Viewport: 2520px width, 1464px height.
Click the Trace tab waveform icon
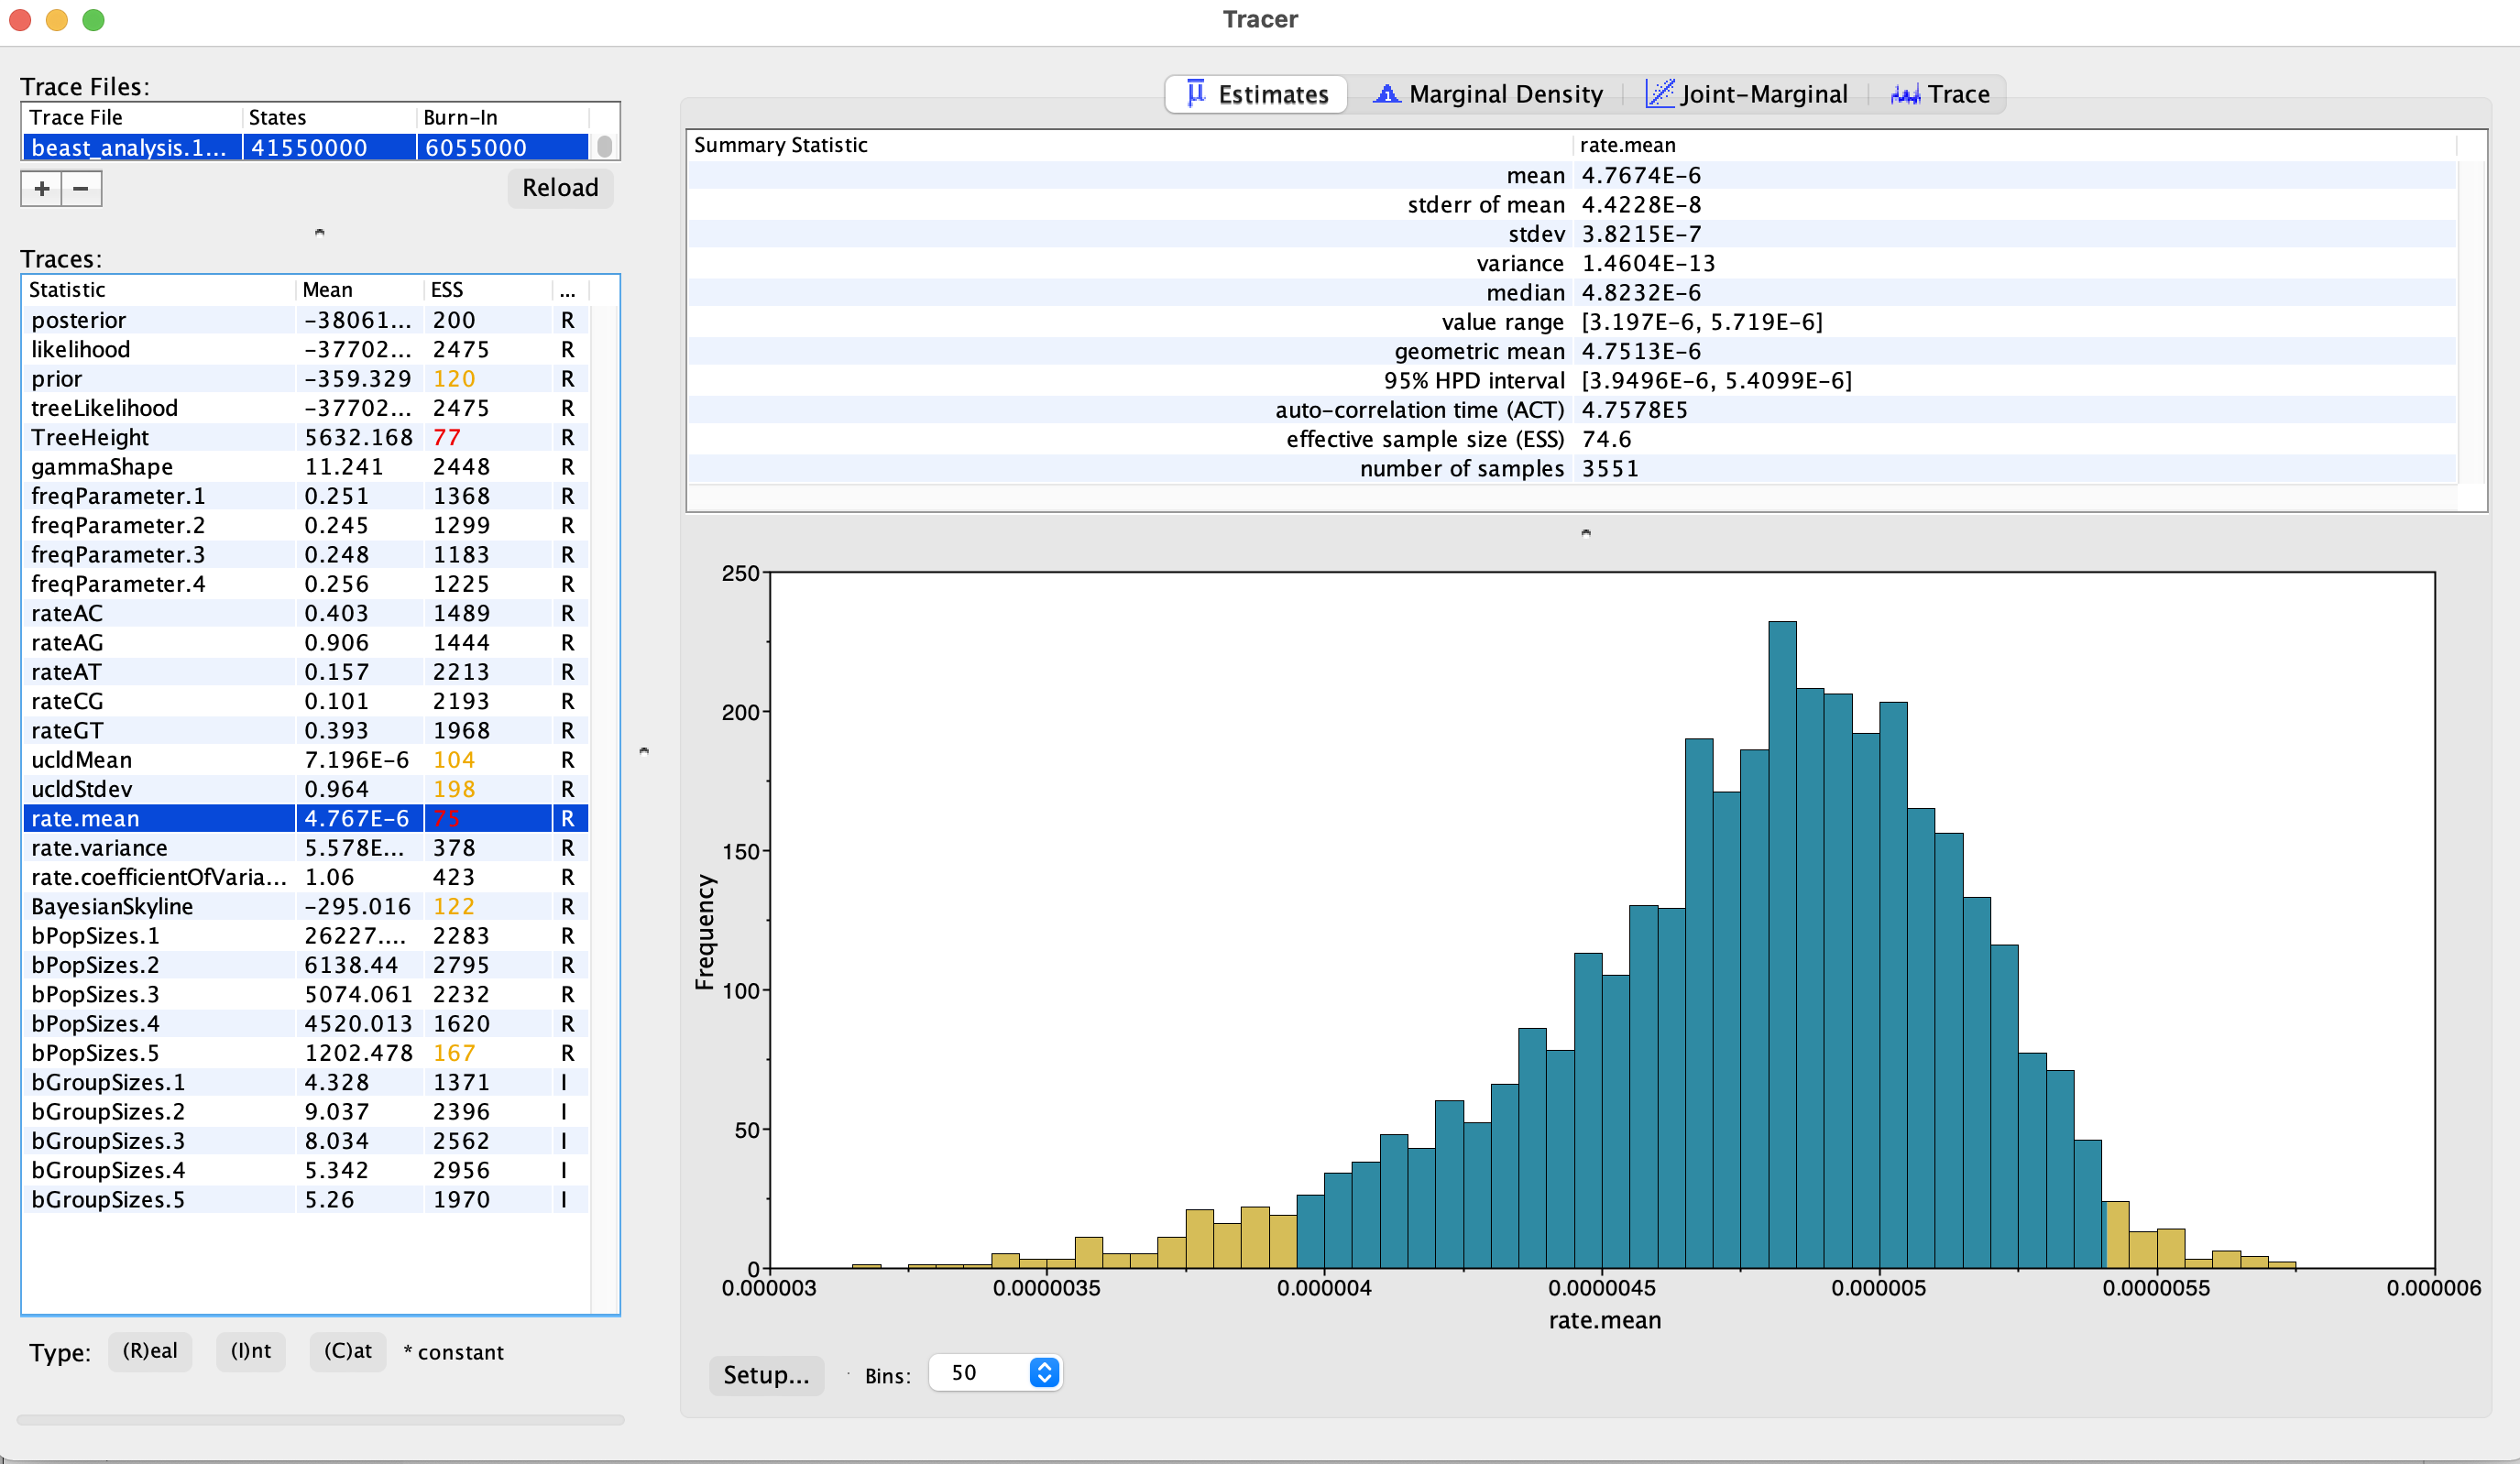click(x=1904, y=94)
